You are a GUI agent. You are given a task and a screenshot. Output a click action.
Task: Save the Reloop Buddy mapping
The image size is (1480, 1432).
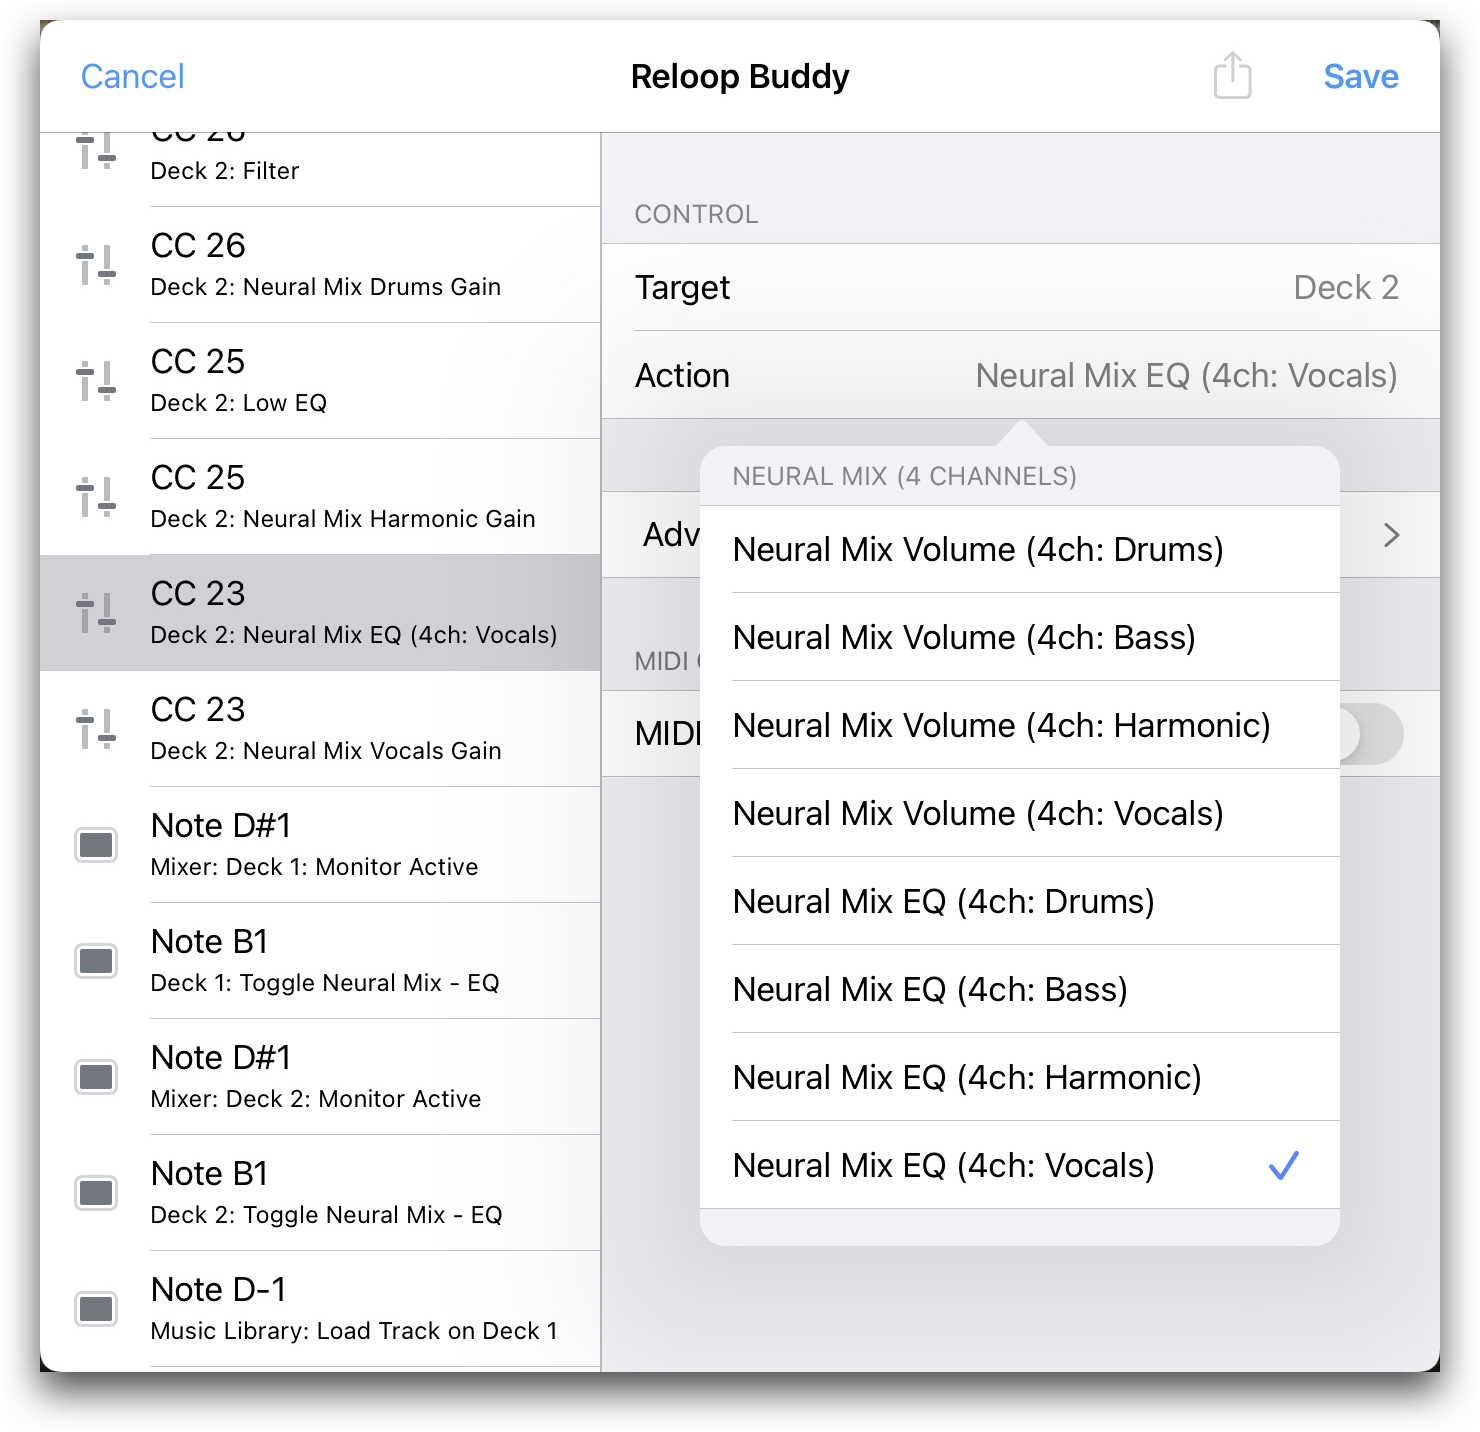(x=1361, y=77)
